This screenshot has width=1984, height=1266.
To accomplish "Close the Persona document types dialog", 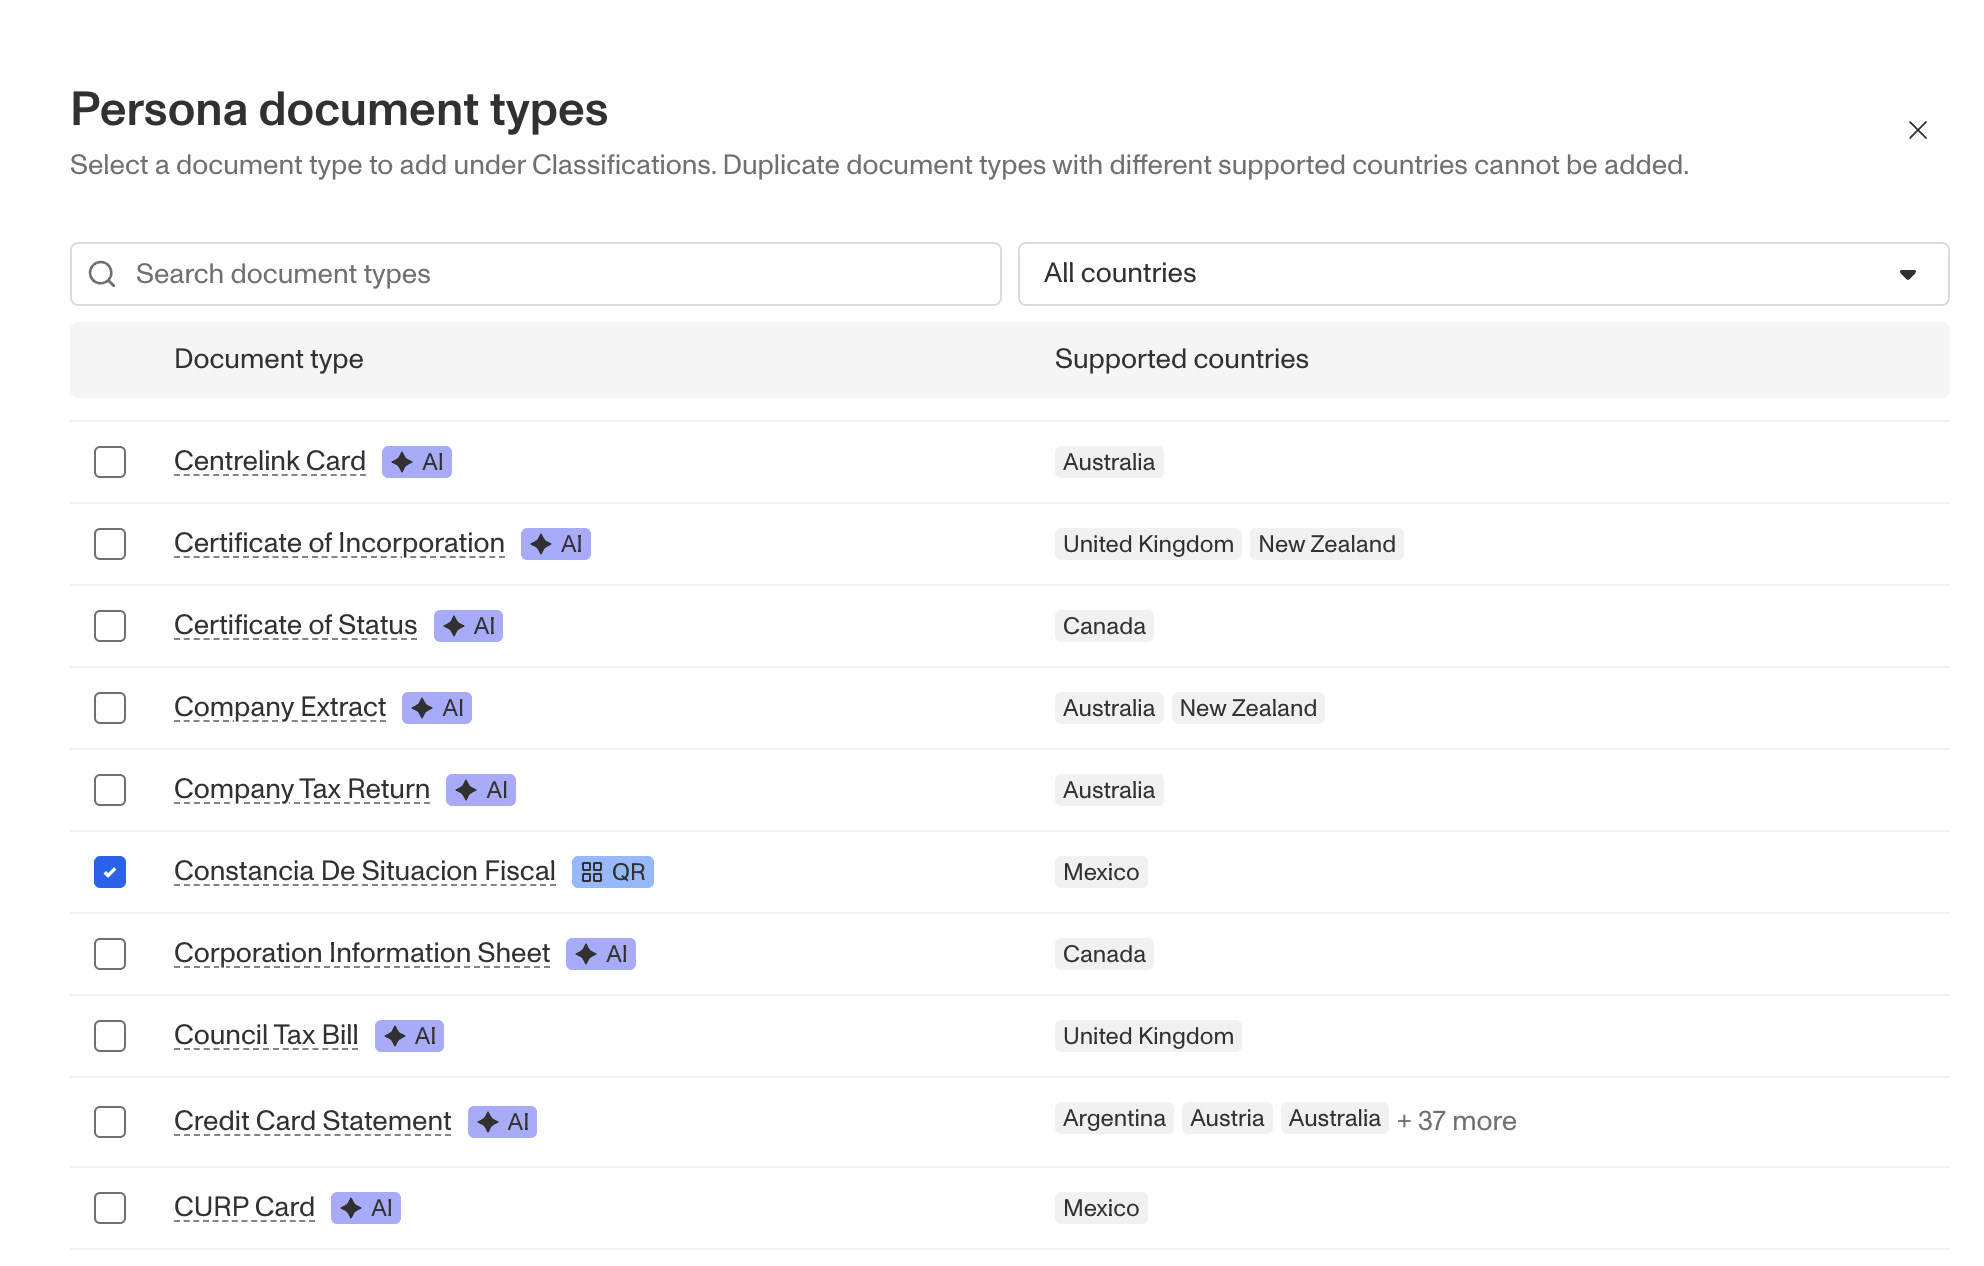I will pyautogui.click(x=1917, y=130).
